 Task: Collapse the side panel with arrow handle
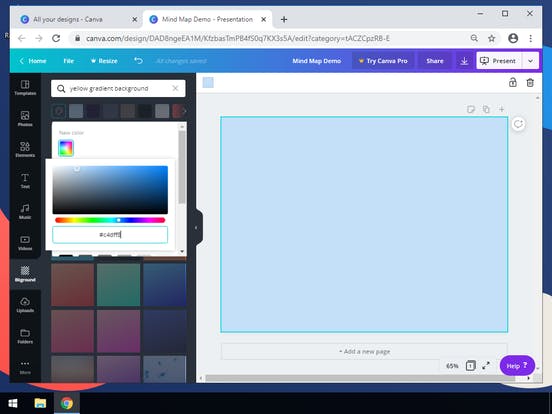pyautogui.click(x=196, y=228)
